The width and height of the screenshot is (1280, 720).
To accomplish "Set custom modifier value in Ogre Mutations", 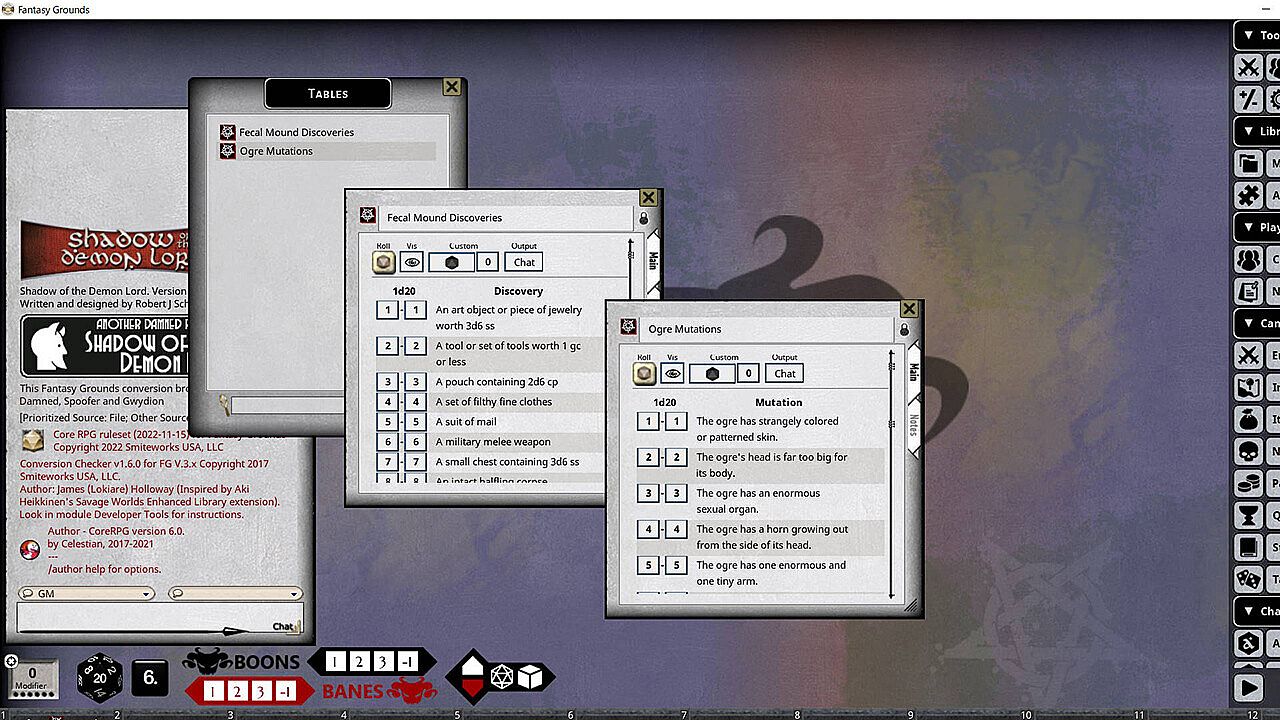I will pyautogui.click(x=748, y=373).
